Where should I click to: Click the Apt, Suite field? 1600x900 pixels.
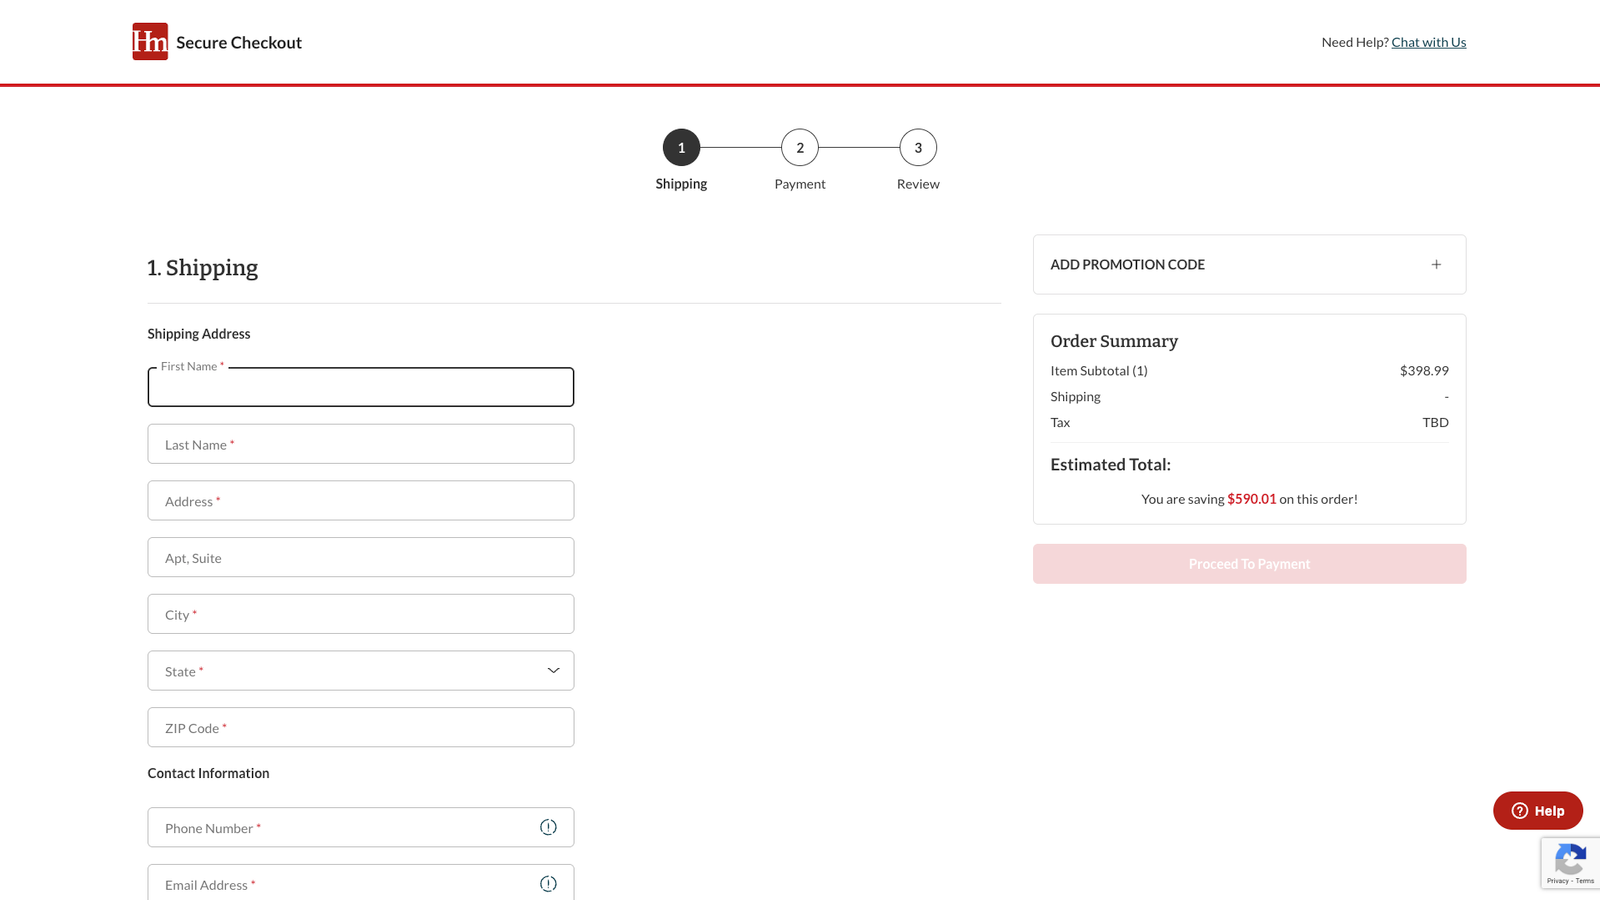[360, 558]
